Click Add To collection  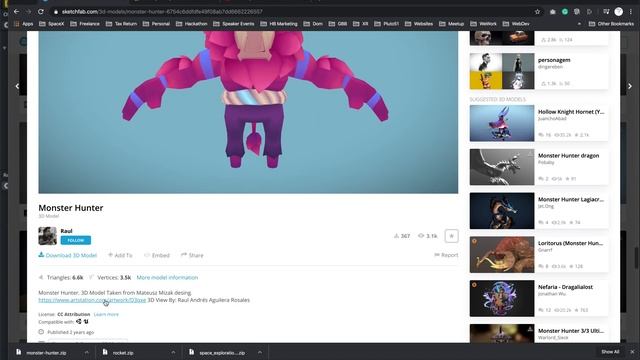120,255
